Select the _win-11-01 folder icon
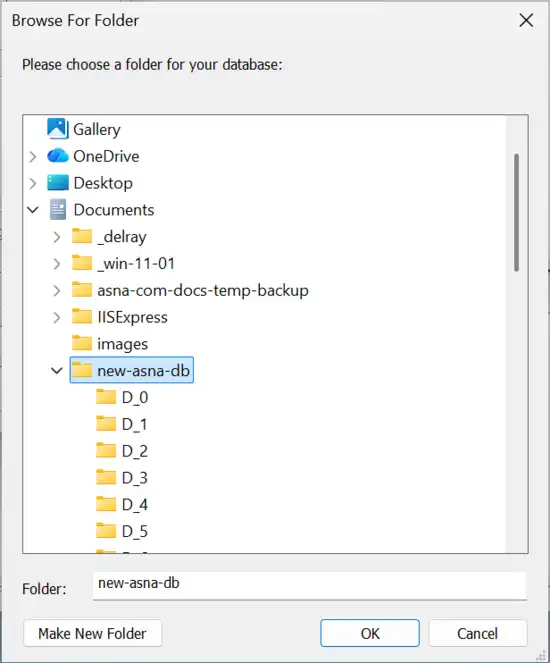Image resolution: width=550 pixels, height=663 pixels. tap(82, 263)
